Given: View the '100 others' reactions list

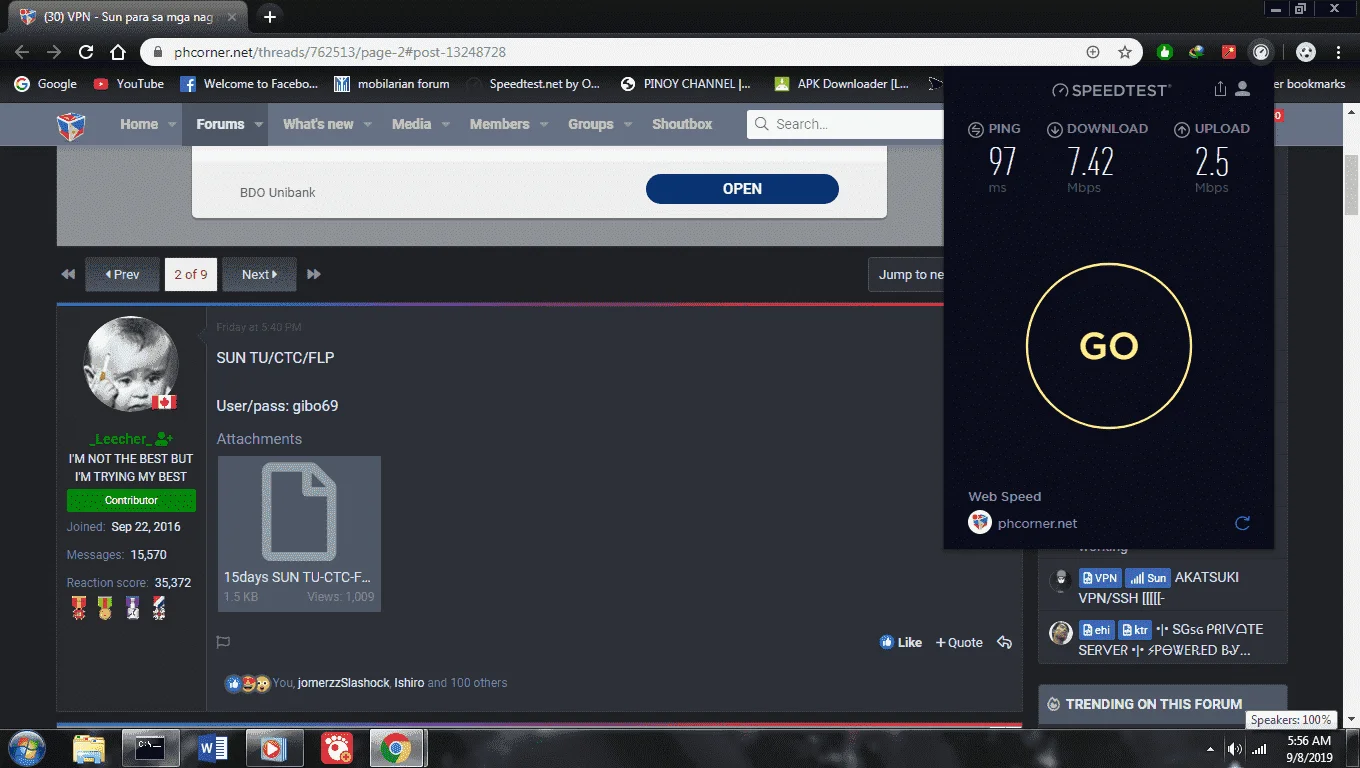Looking at the screenshot, I should tap(479, 683).
